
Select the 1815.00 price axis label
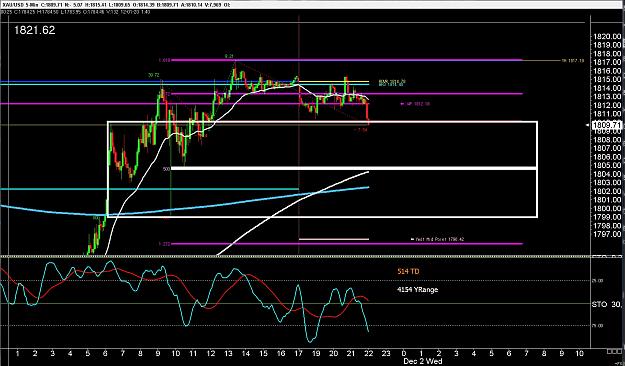coord(607,79)
